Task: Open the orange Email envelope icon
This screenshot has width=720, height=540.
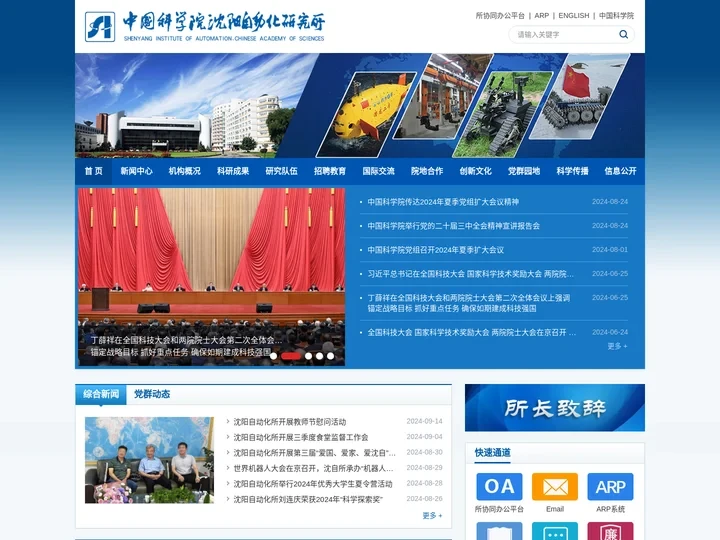Action: 555,487
